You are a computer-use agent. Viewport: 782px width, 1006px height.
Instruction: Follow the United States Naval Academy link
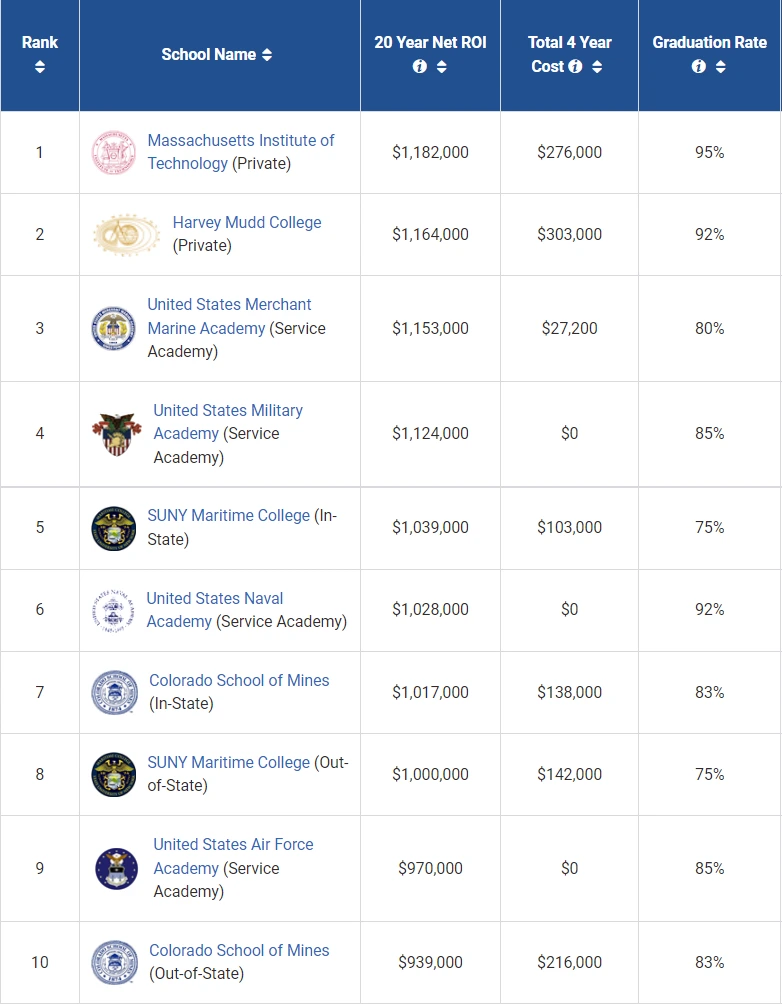[214, 598]
